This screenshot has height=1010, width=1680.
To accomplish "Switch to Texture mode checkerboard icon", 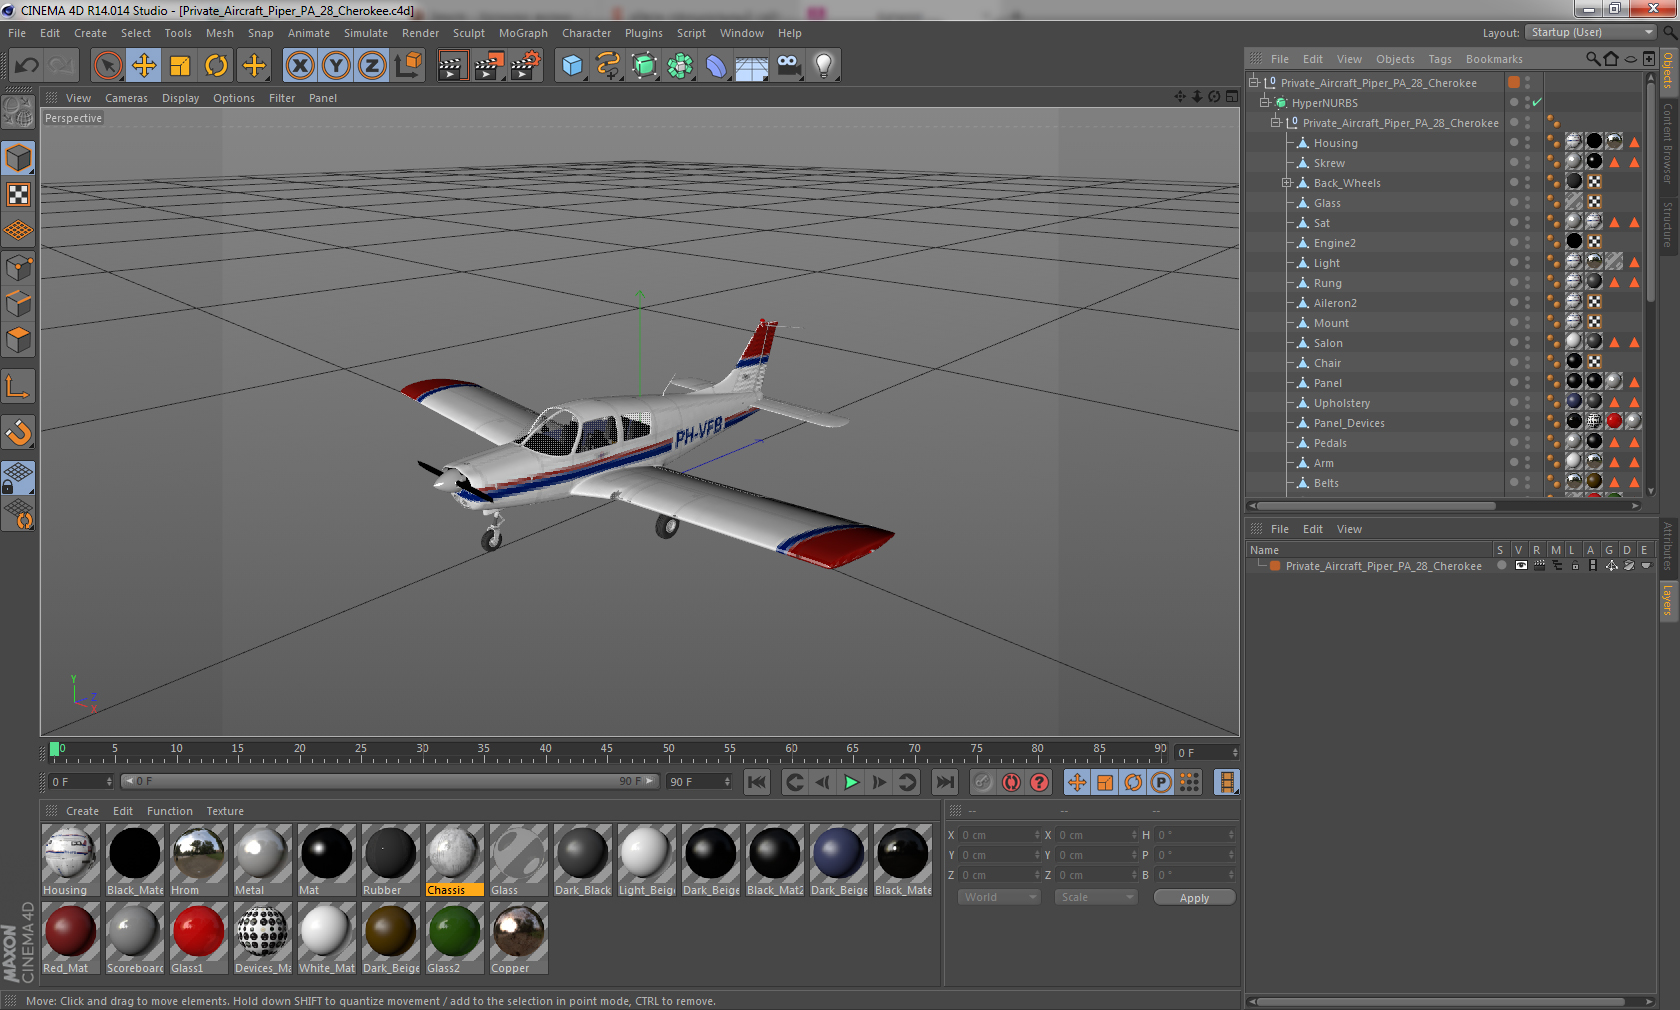I will 19,195.
